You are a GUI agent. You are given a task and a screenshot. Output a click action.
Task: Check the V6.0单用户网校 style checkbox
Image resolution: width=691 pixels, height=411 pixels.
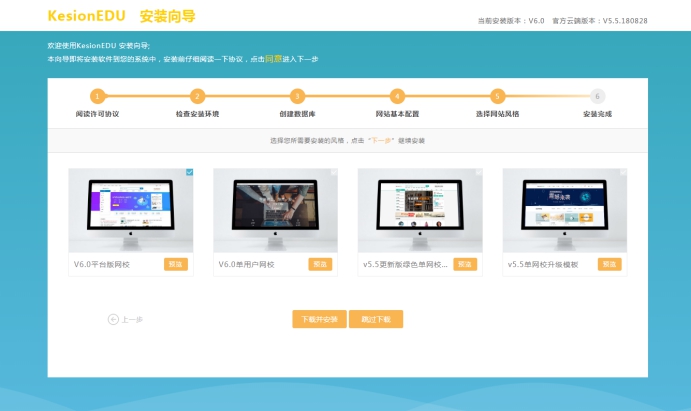pos(334,172)
